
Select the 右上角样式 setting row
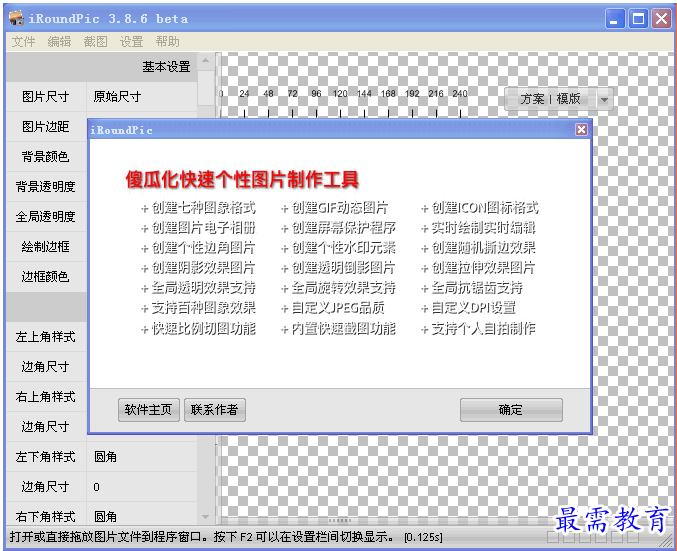point(46,397)
